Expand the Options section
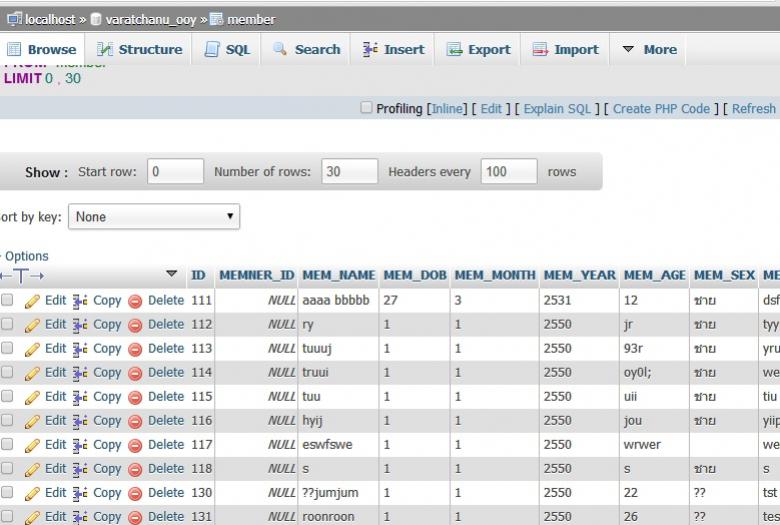Viewport: 780px width, 525px height. point(26,256)
